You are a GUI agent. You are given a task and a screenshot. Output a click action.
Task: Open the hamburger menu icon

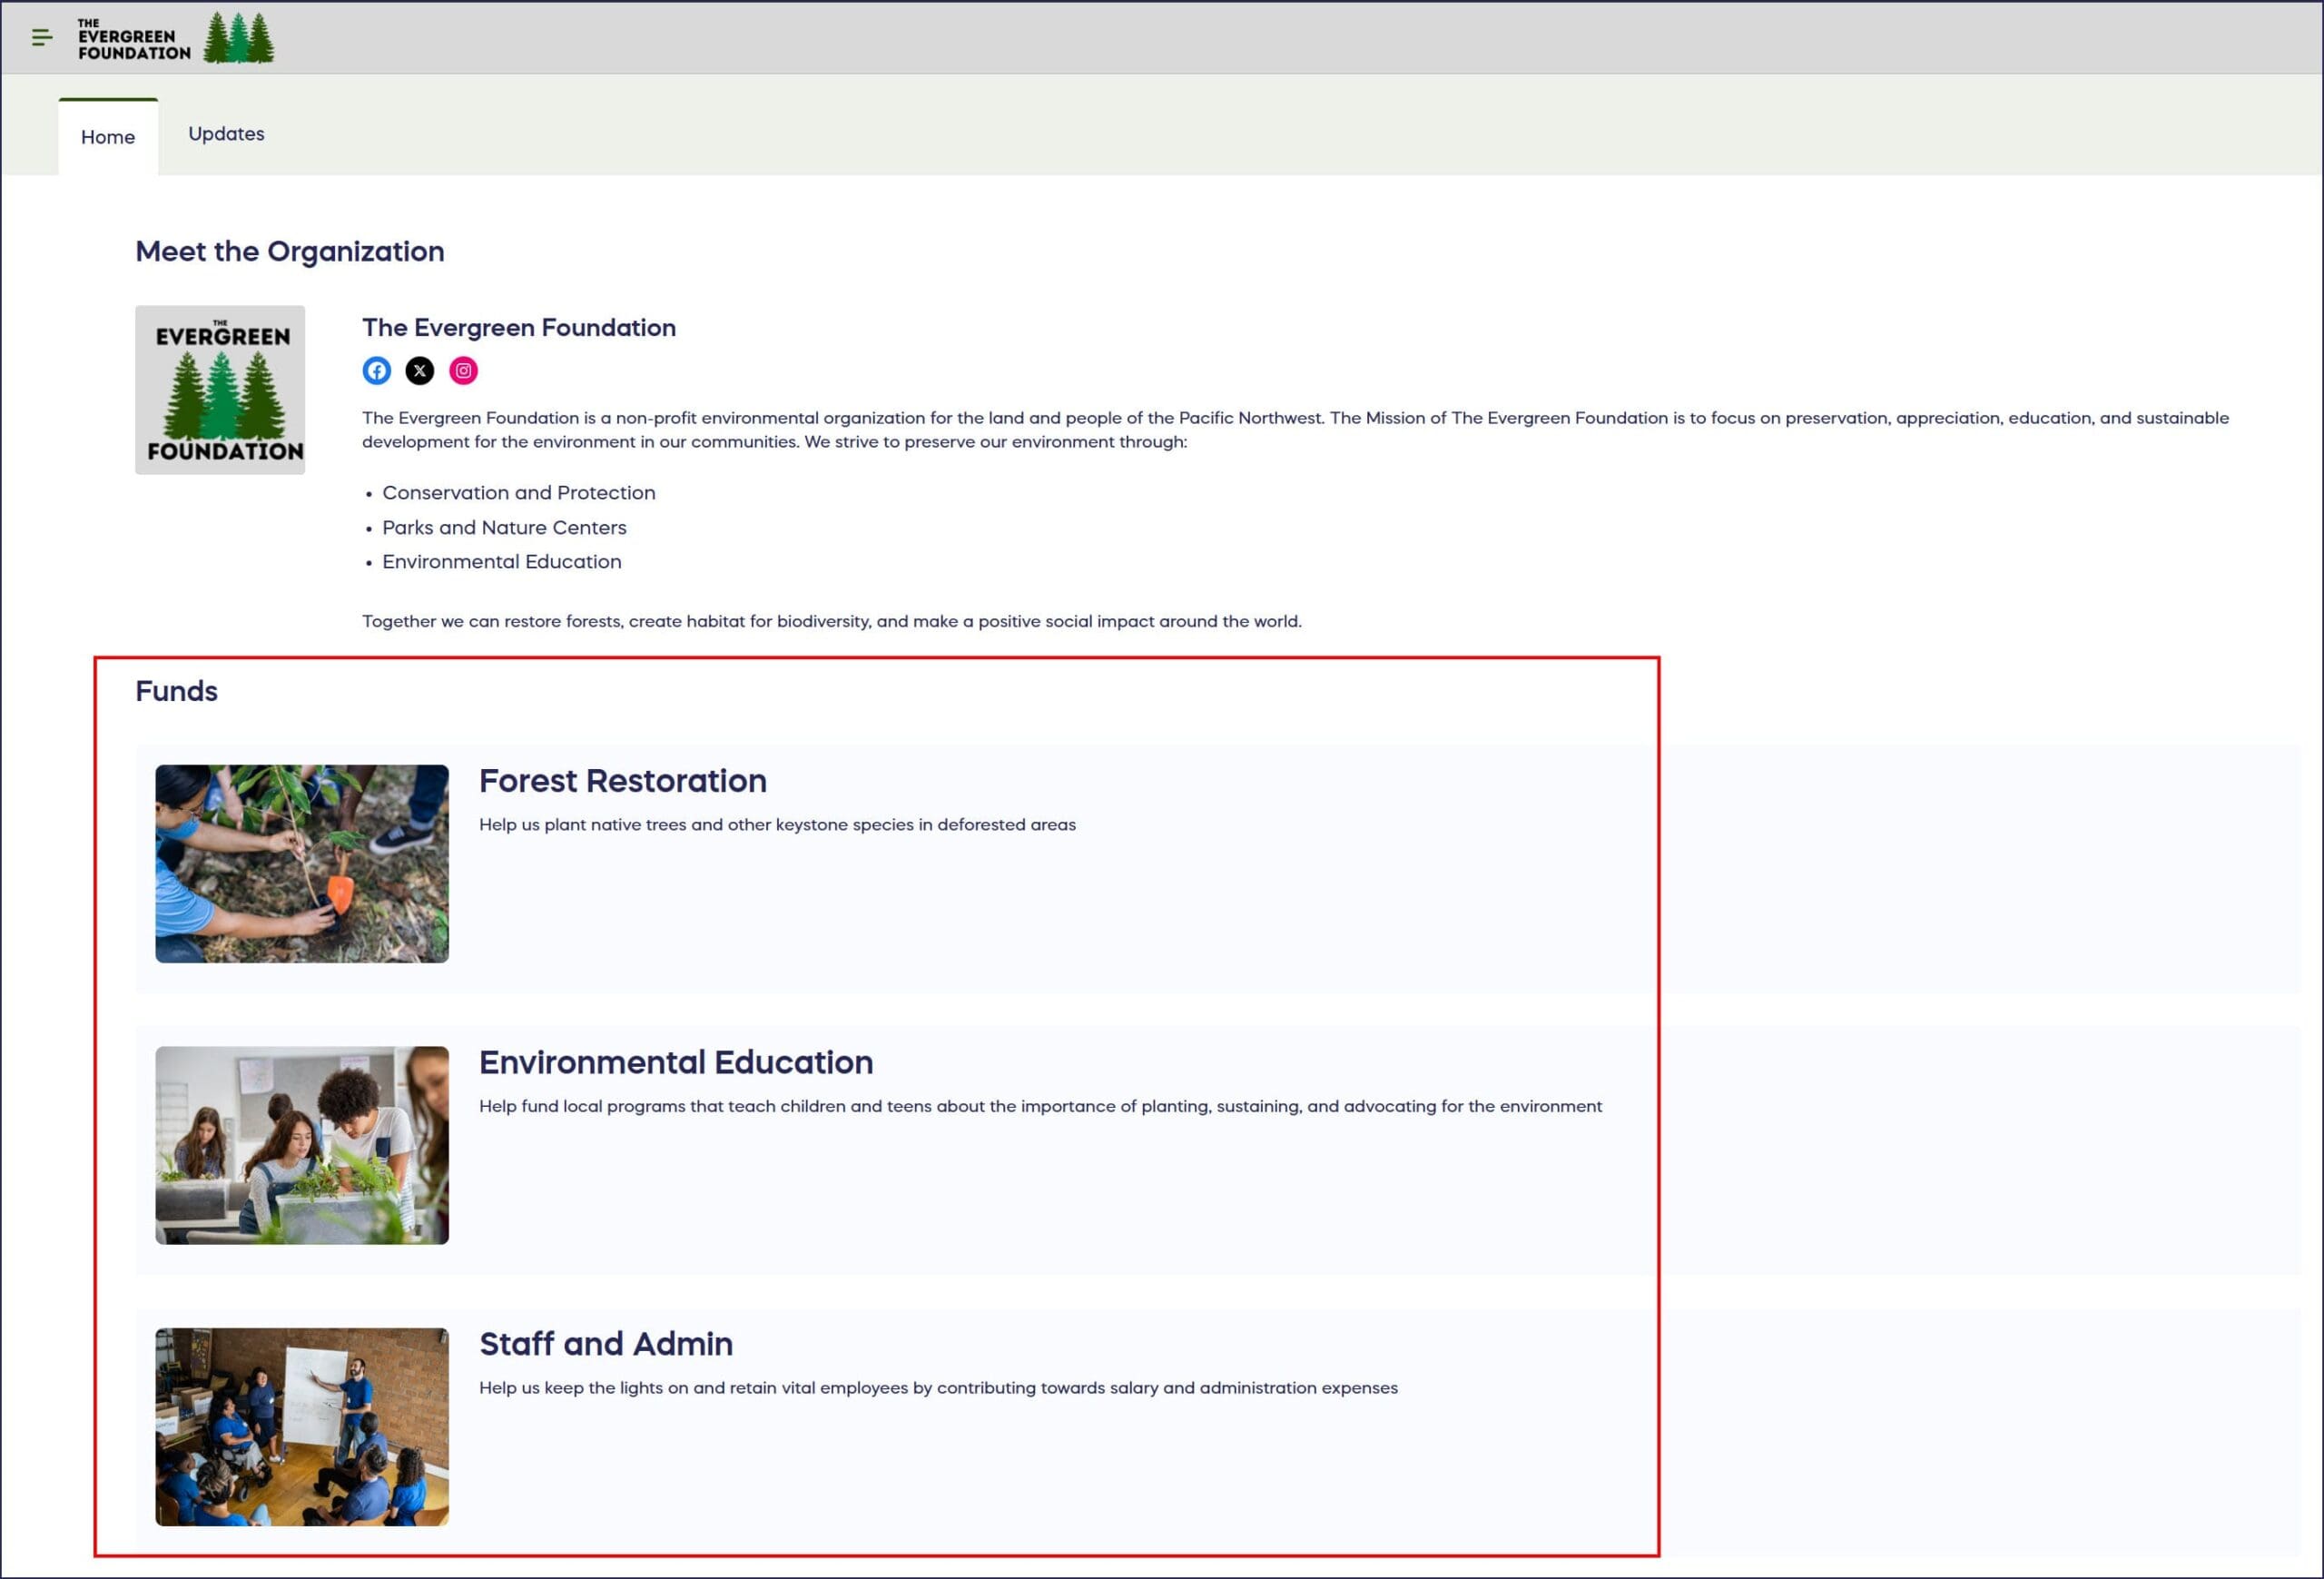(41, 38)
